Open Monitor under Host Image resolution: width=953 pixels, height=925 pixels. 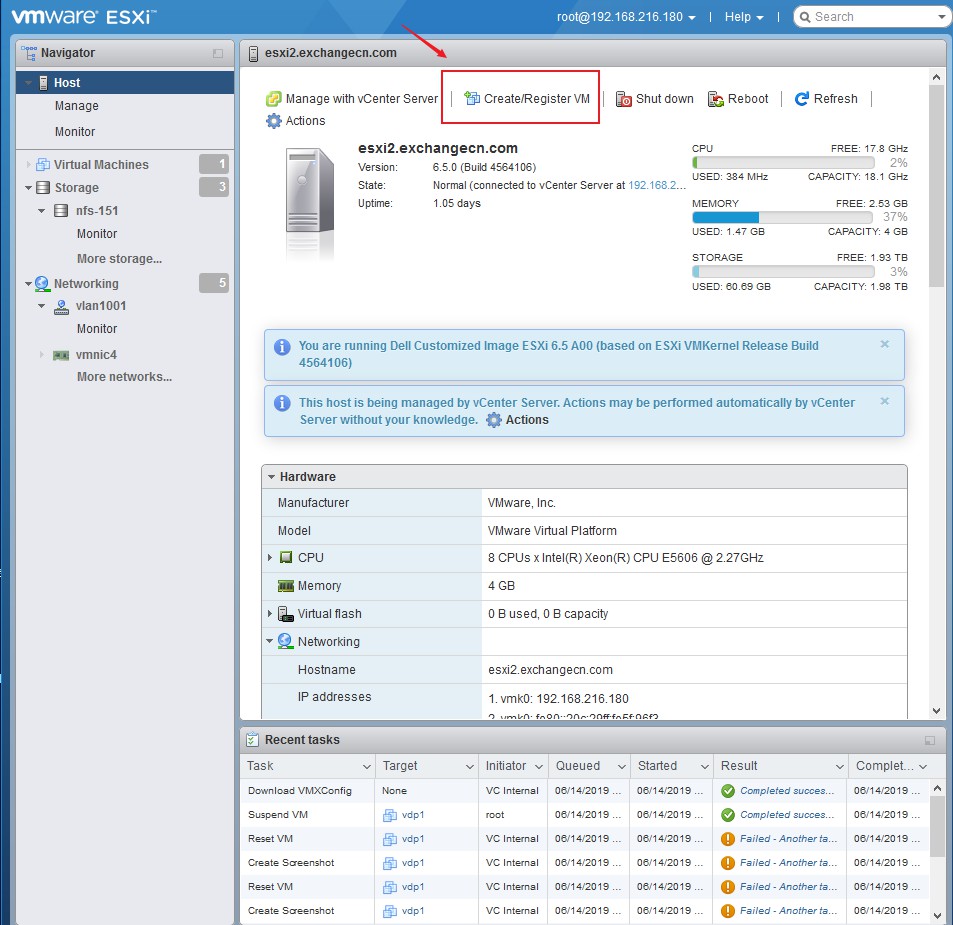click(75, 132)
